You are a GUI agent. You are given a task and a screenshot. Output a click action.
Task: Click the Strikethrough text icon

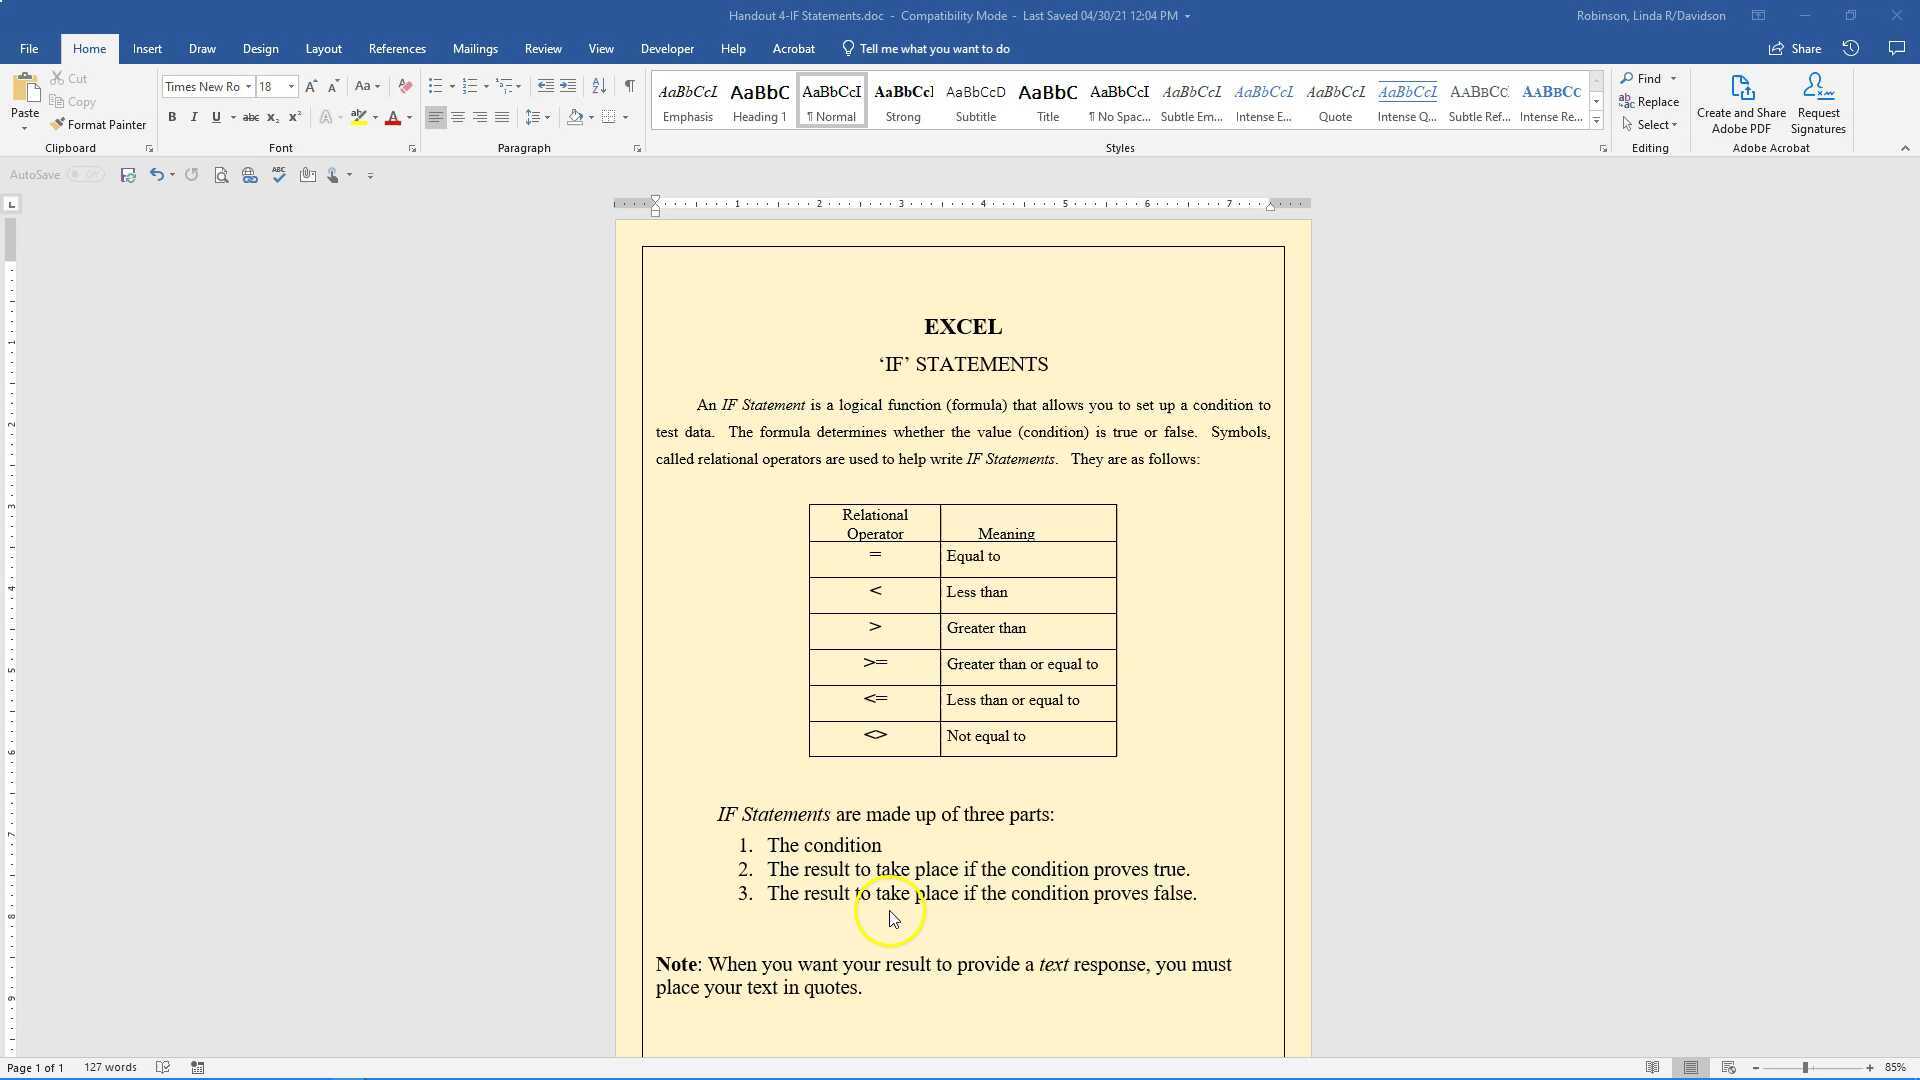tap(250, 118)
